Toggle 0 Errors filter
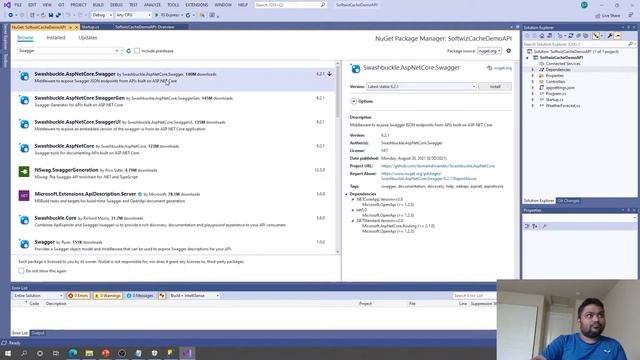The width and height of the screenshot is (640, 360). point(78,296)
